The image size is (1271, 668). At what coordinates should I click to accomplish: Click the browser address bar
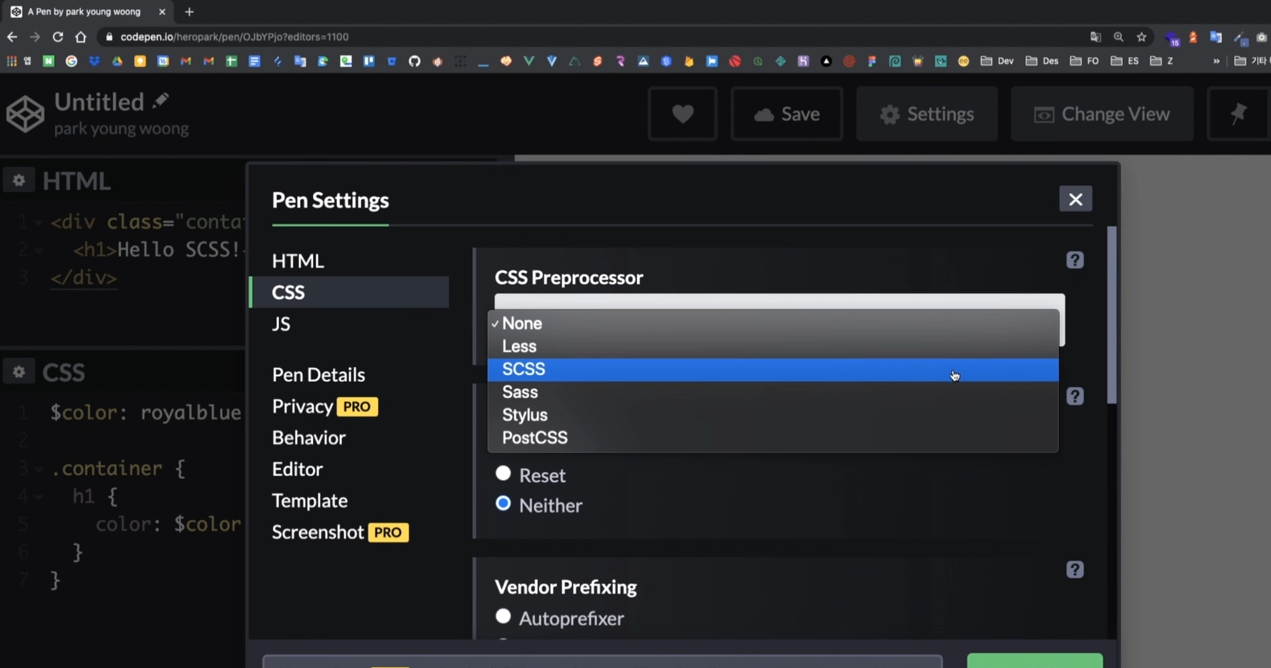[590, 37]
